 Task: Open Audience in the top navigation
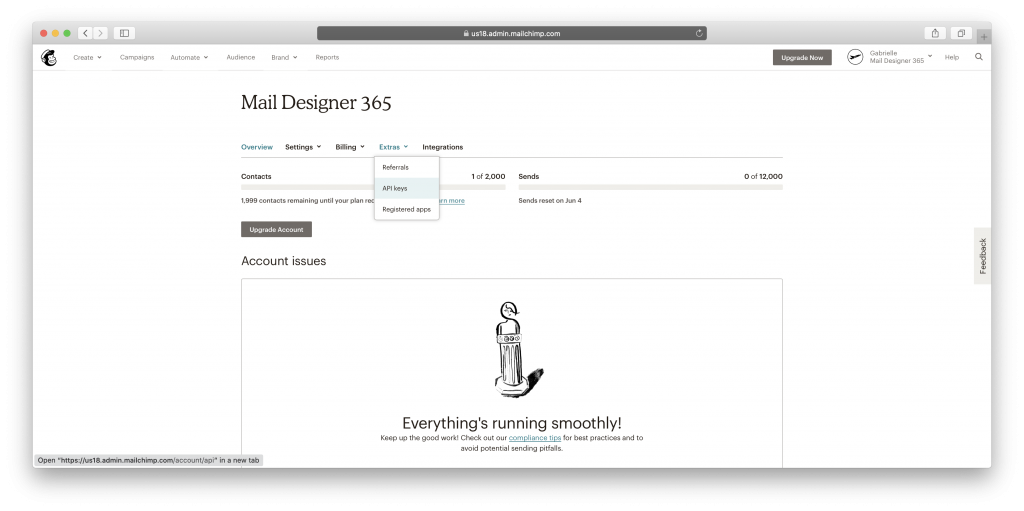(x=240, y=58)
